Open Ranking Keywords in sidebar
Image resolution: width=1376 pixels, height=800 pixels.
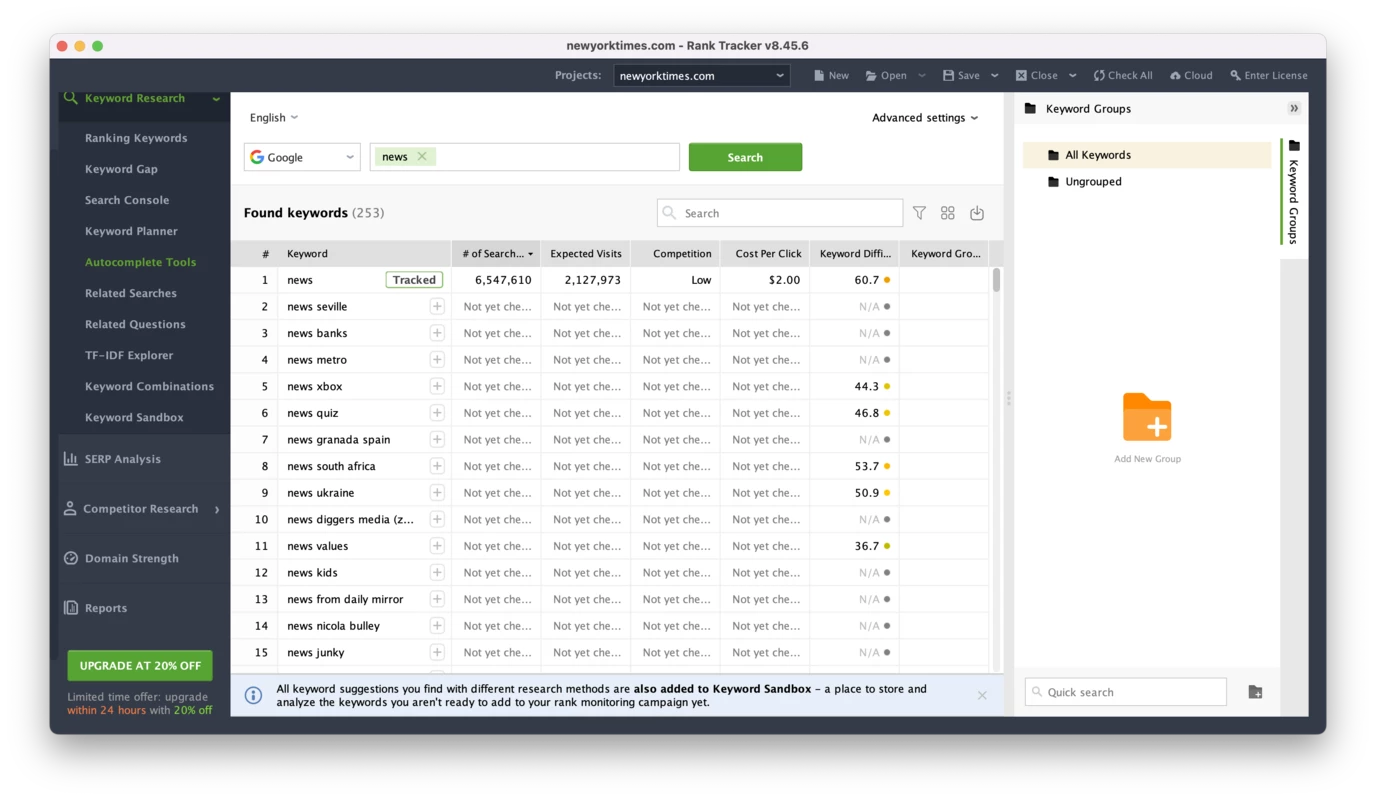pyautogui.click(x=136, y=138)
